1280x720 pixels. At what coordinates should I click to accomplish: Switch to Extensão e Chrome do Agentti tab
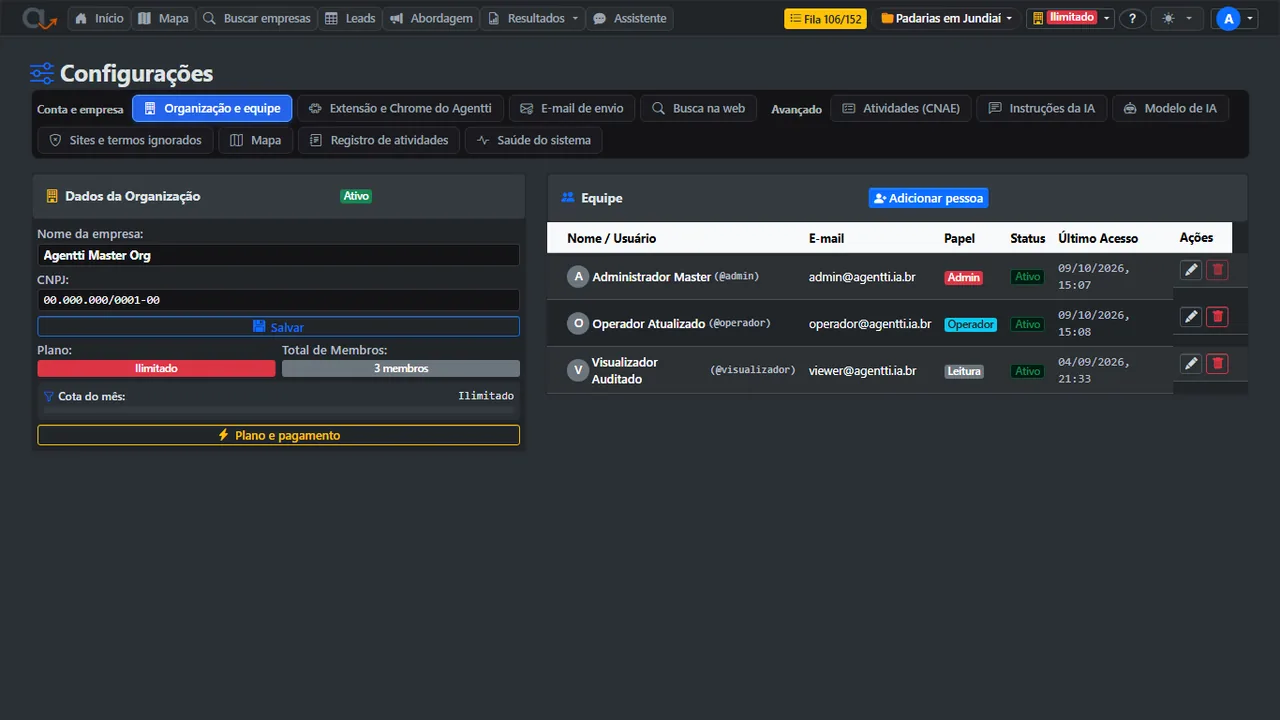pyautogui.click(x=400, y=108)
